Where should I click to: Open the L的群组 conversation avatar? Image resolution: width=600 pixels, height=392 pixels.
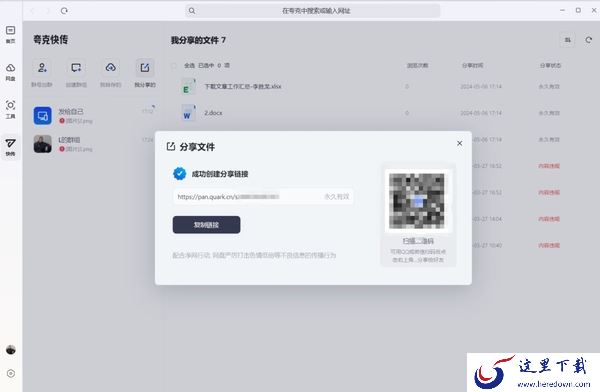coord(42,144)
